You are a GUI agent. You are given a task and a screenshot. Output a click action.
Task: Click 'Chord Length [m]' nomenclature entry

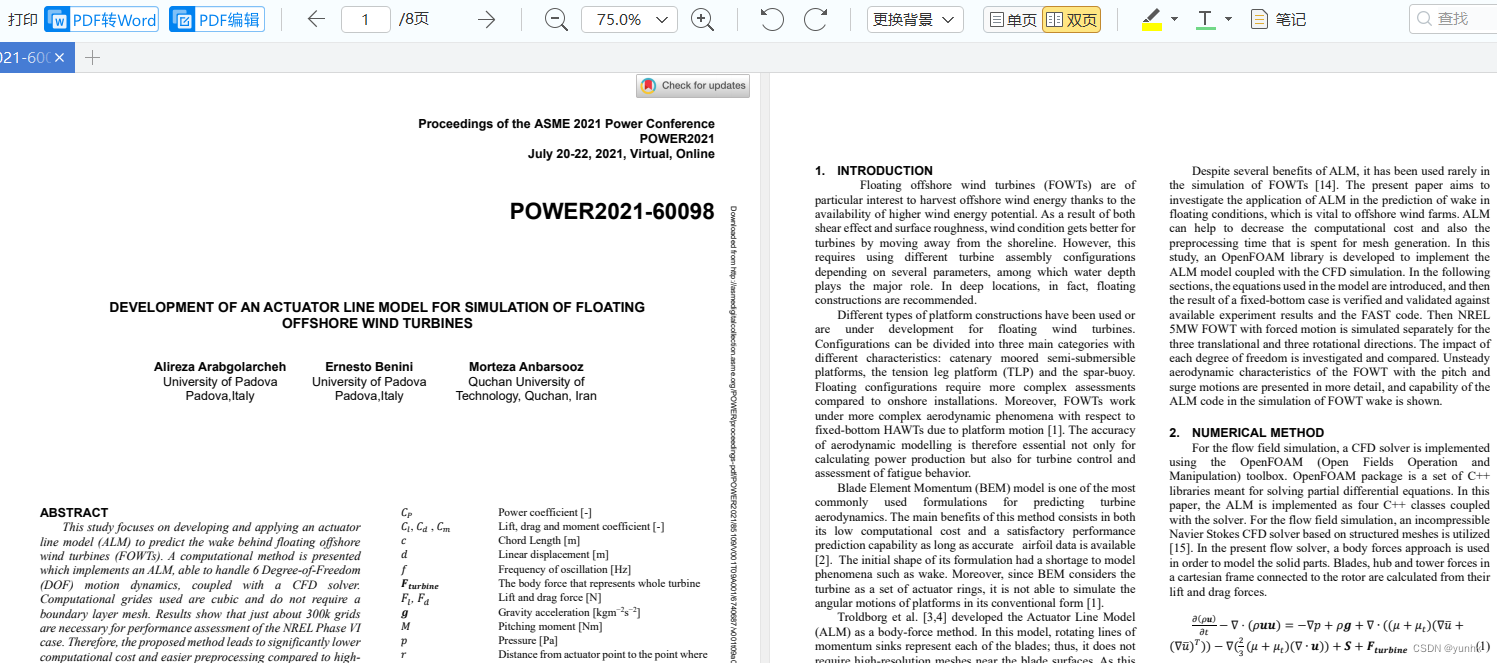tap(539, 541)
